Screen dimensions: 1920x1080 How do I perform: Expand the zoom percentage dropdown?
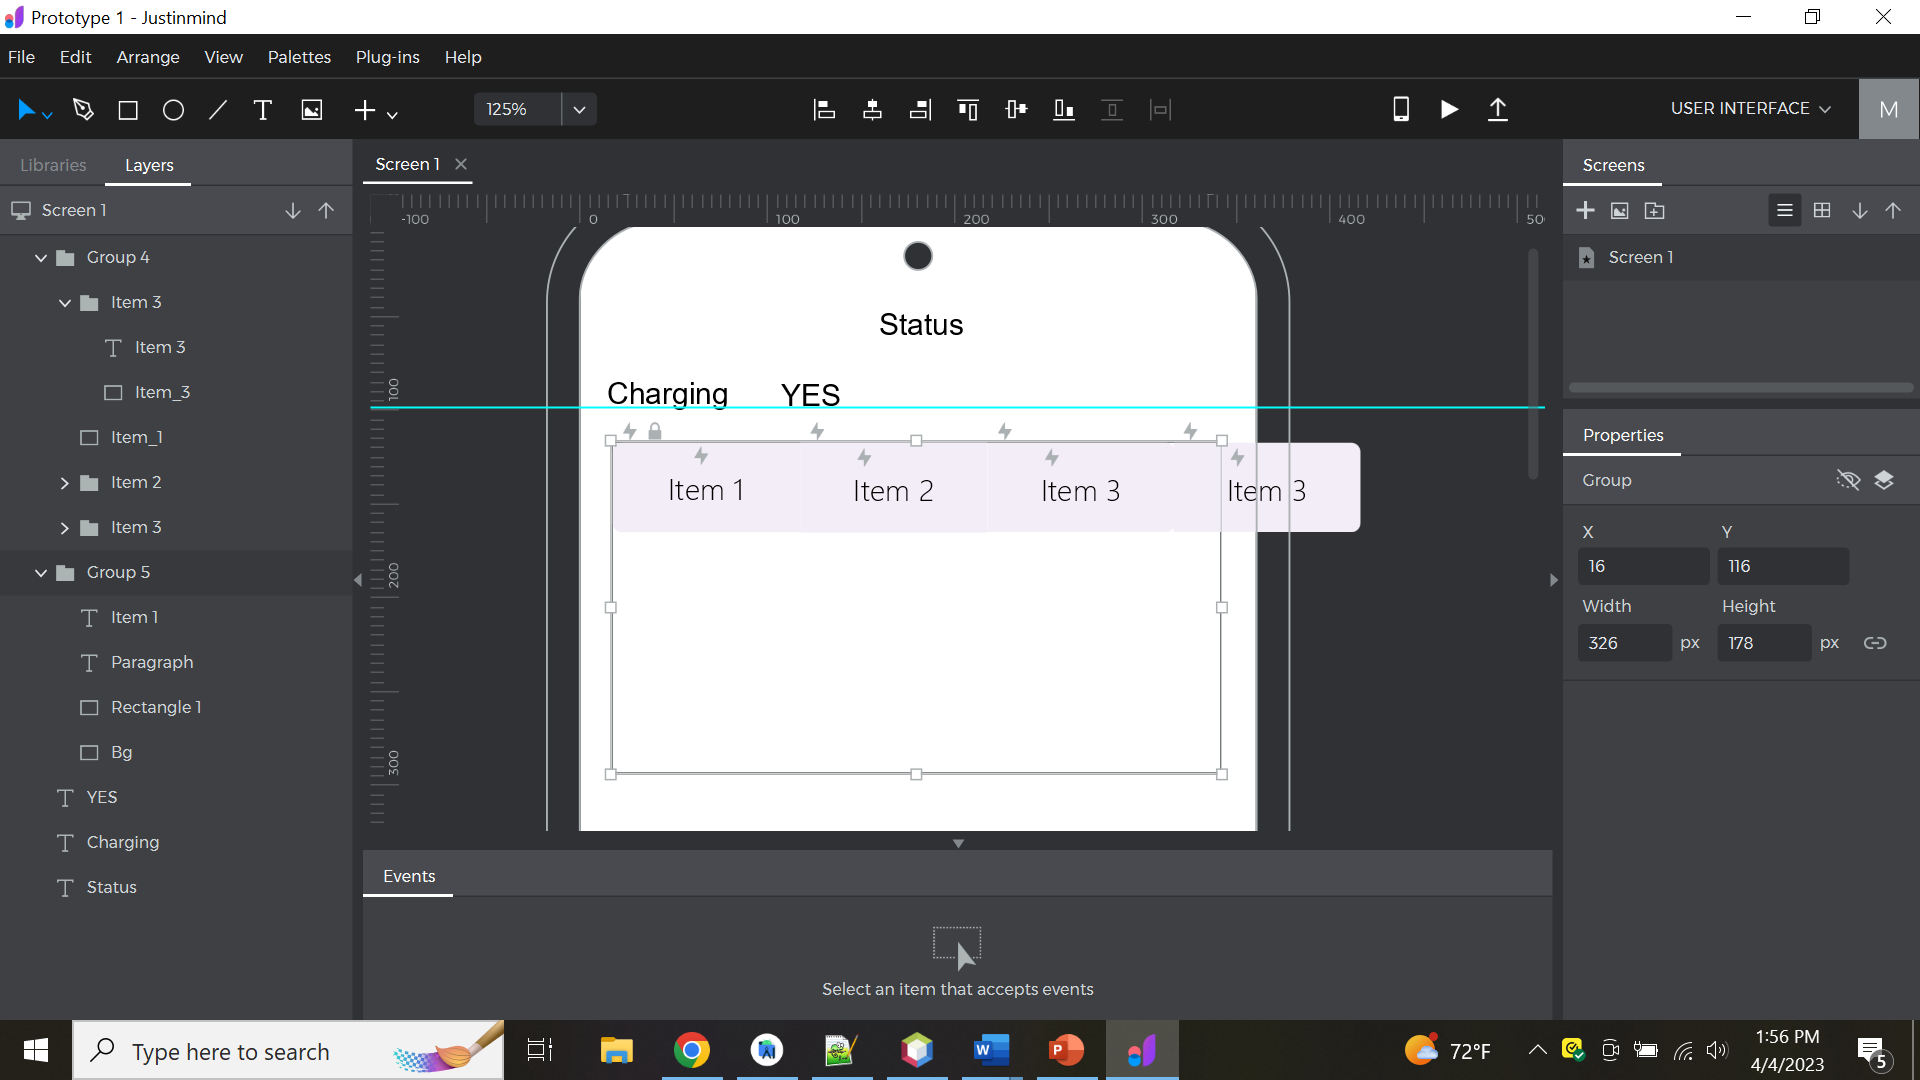tap(580, 108)
